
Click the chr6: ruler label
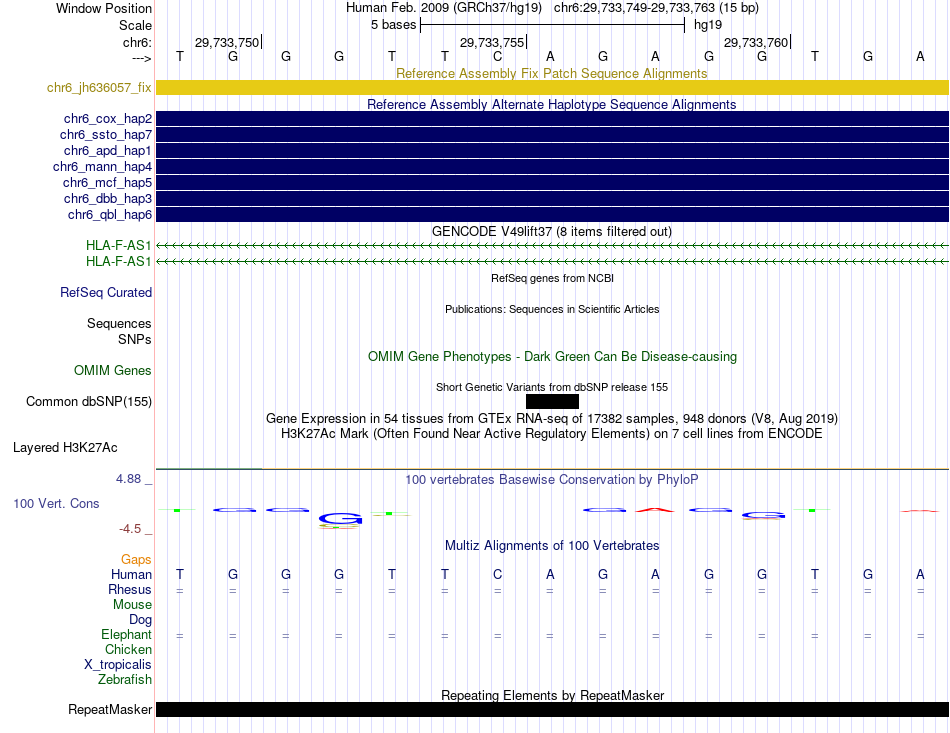tap(137, 42)
